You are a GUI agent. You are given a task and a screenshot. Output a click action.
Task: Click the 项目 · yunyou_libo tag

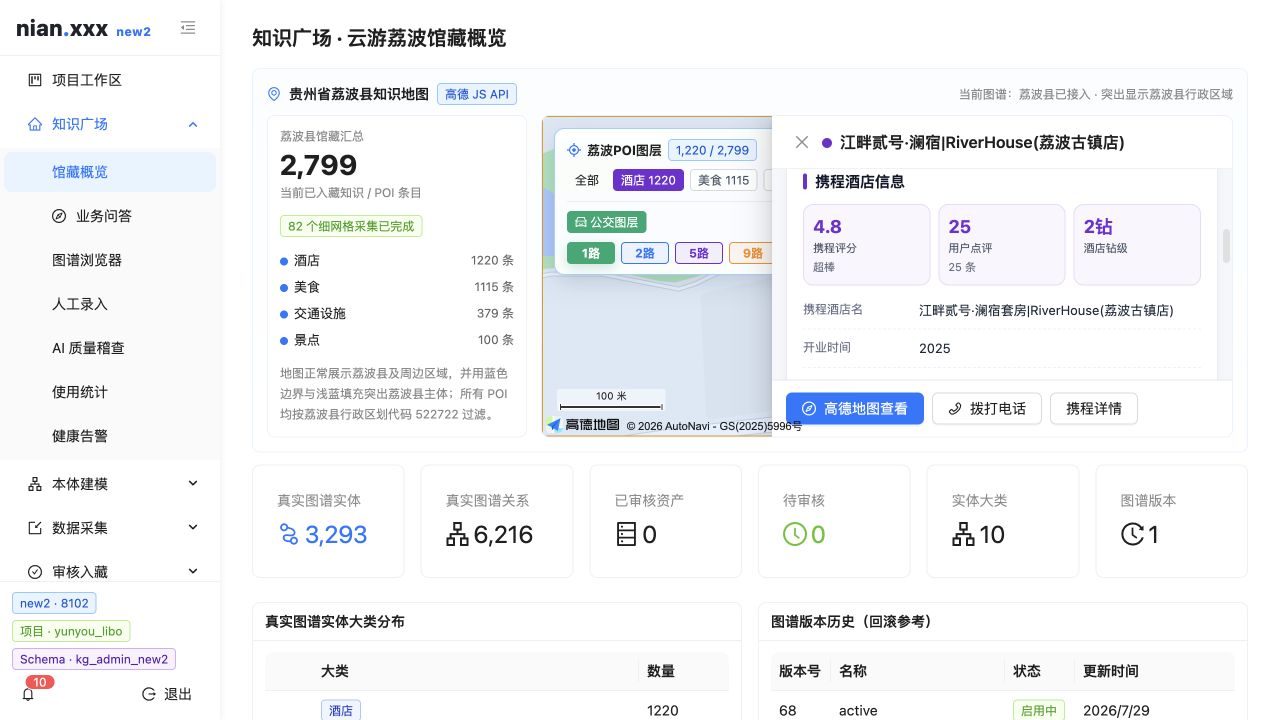[x=72, y=631]
